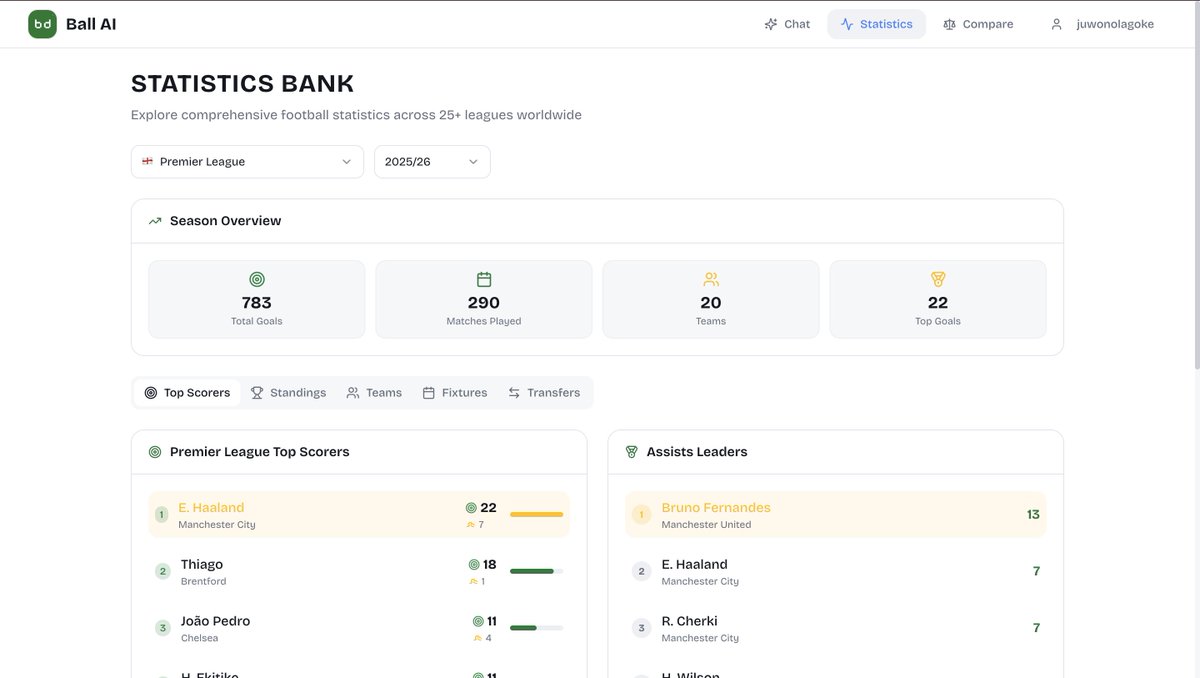Click the 783 Total Goals card
The image size is (1200, 678).
pyautogui.click(x=257, y=299)
